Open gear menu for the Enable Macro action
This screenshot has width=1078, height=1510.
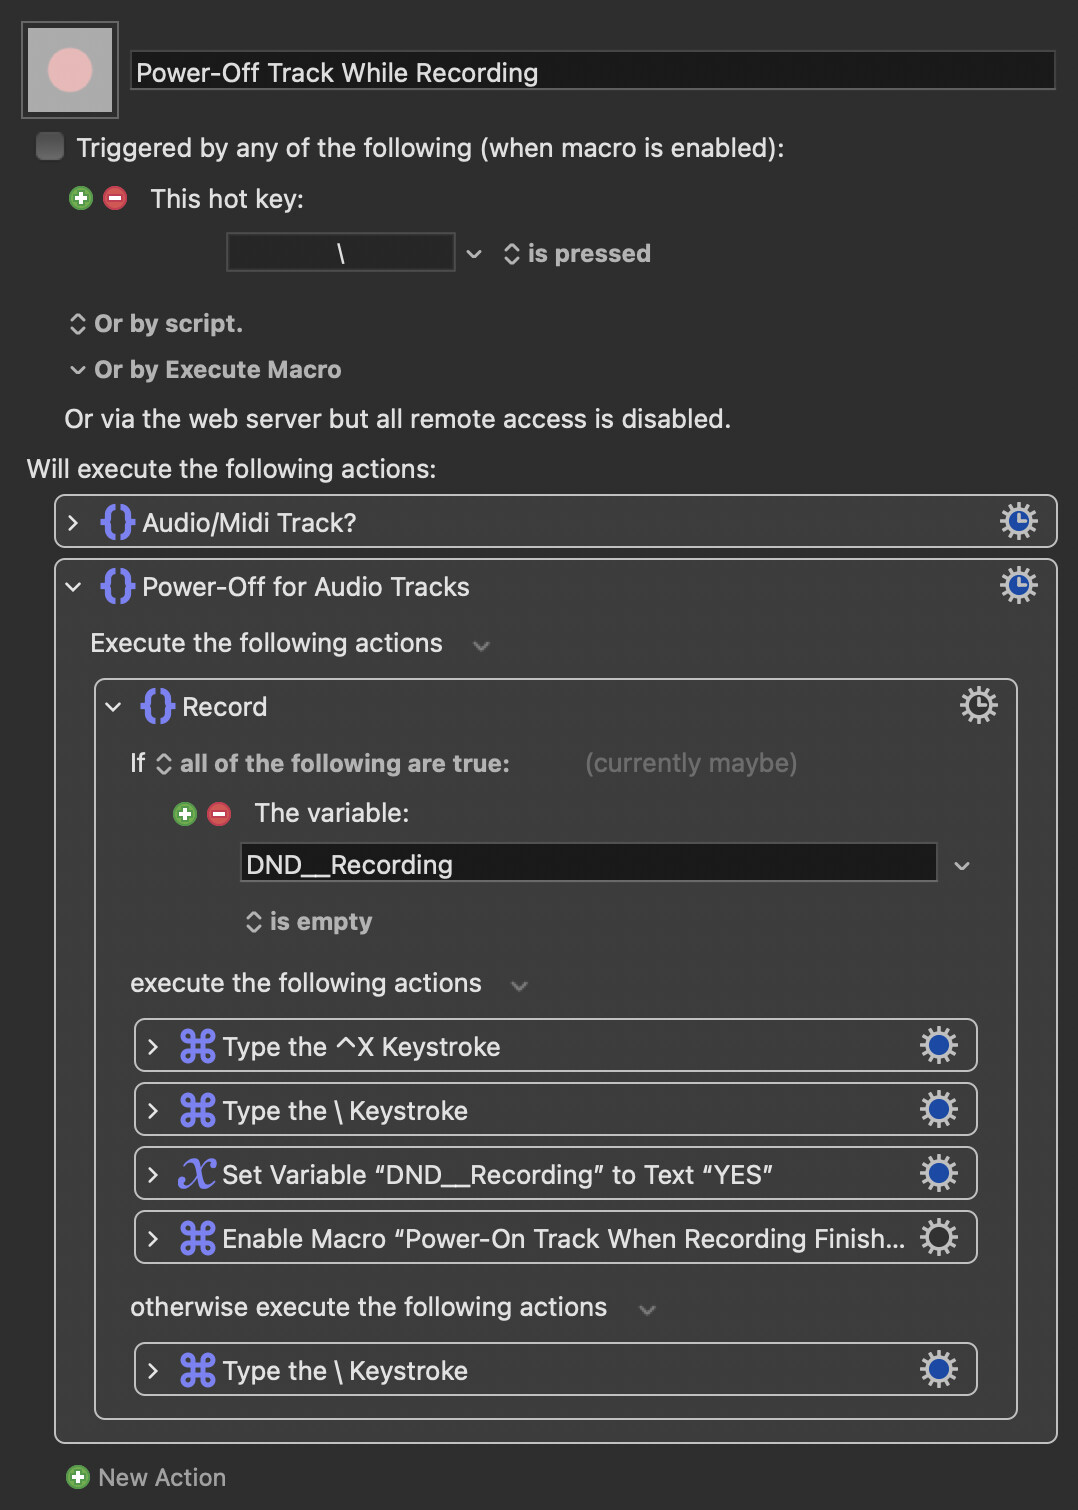(938, 1238)
